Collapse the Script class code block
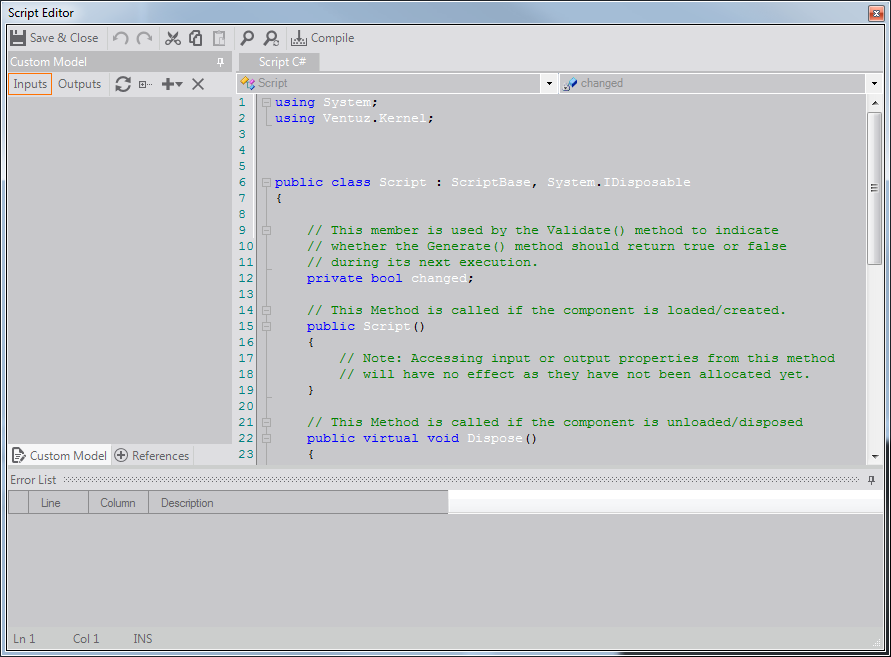 click(266, 182)
